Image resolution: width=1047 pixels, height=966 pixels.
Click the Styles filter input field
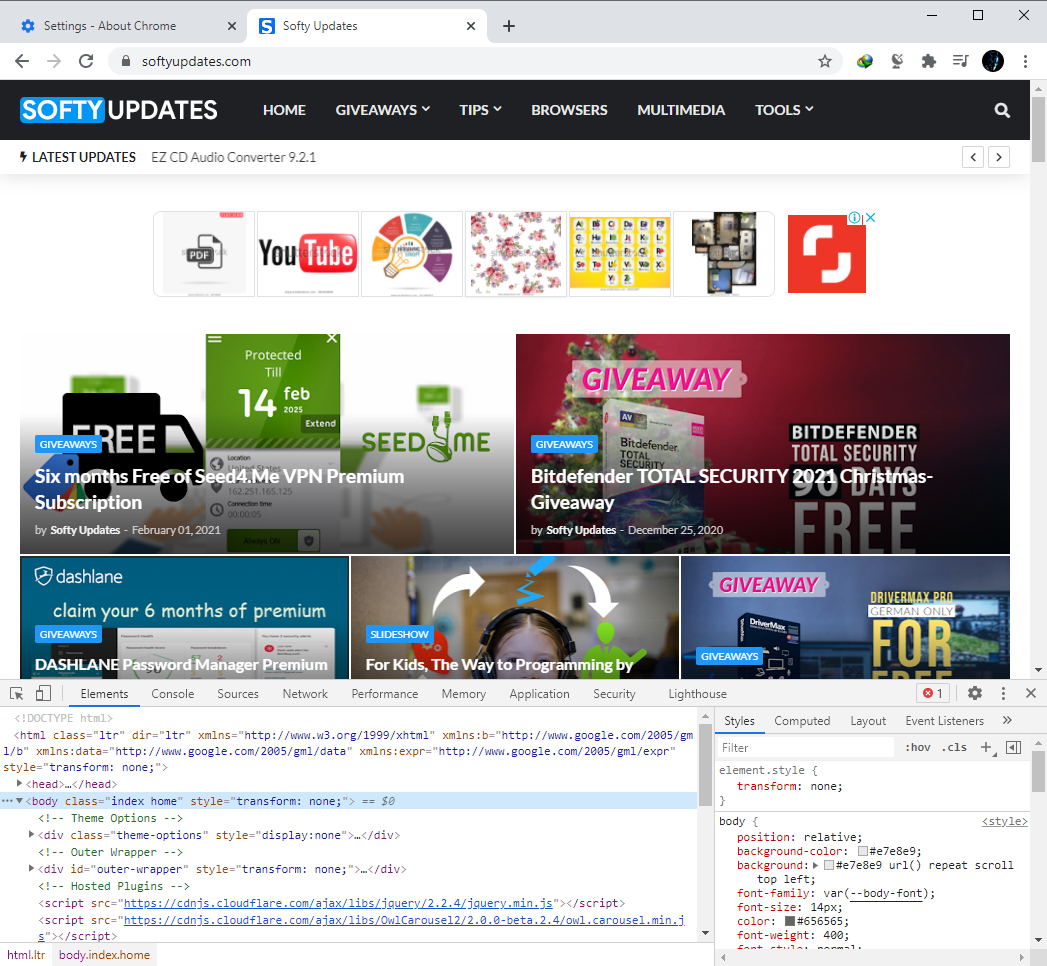tap(805, 748)
